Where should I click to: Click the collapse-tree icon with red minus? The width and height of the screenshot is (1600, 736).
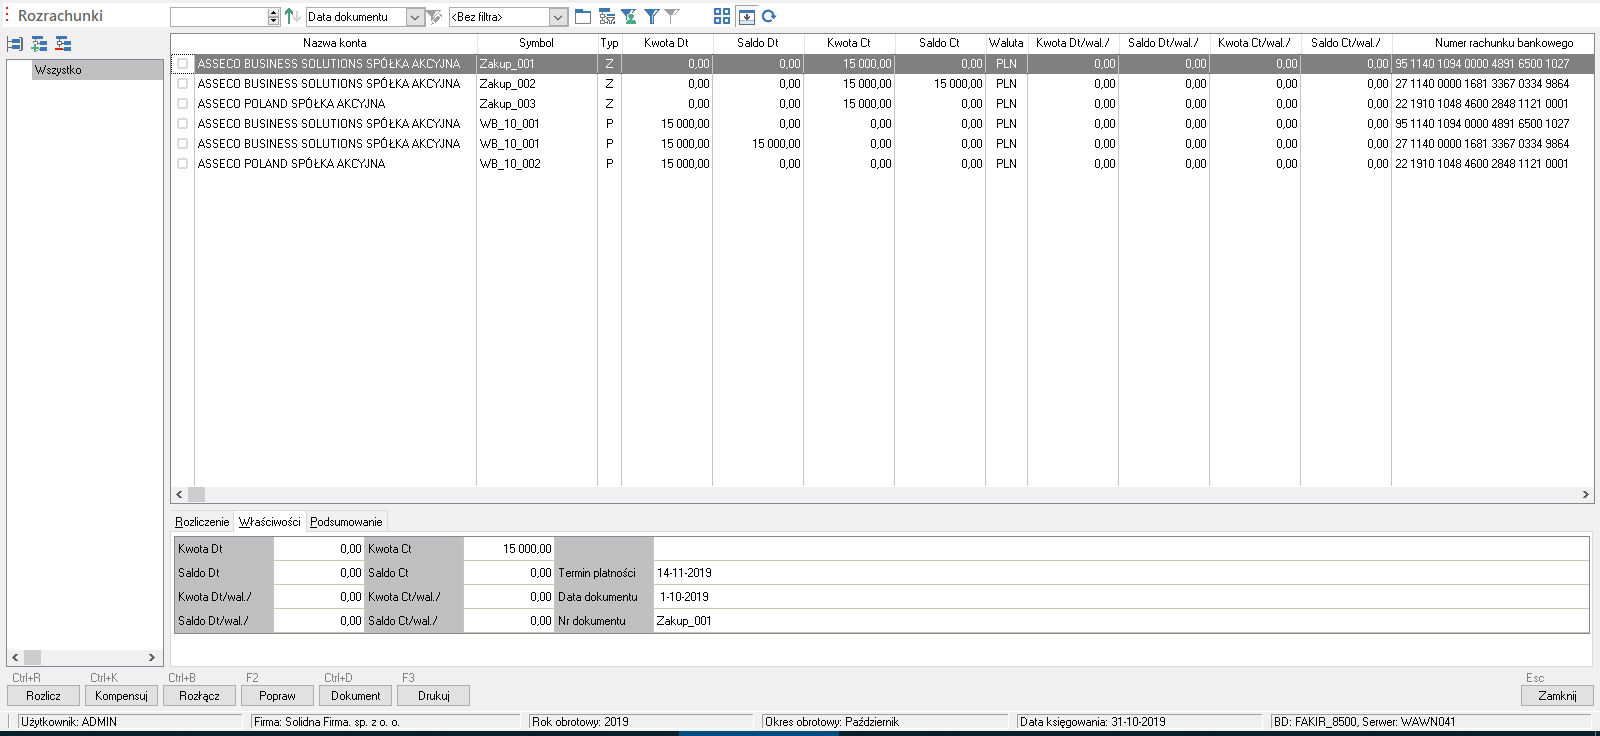pos(63,44)
